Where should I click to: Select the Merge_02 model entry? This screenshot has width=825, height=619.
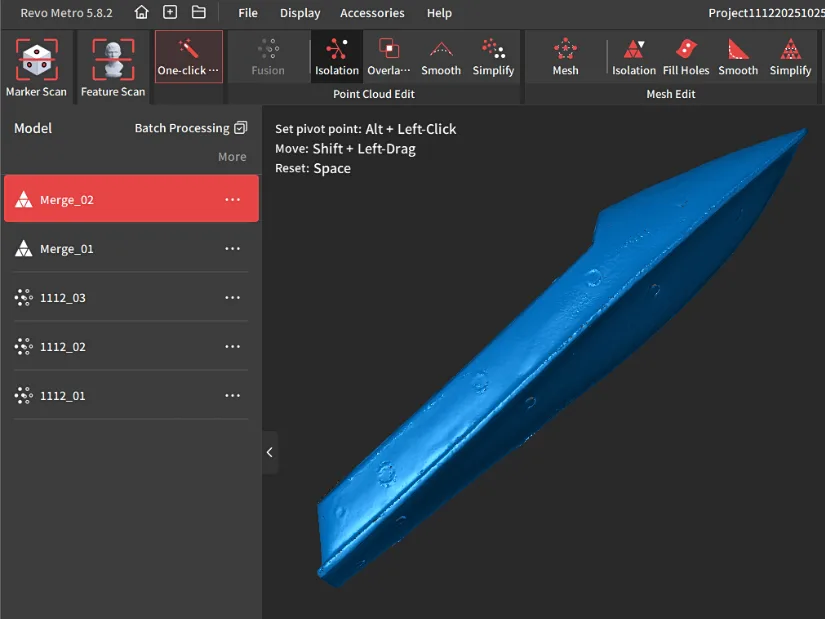[x=120, y=198]
